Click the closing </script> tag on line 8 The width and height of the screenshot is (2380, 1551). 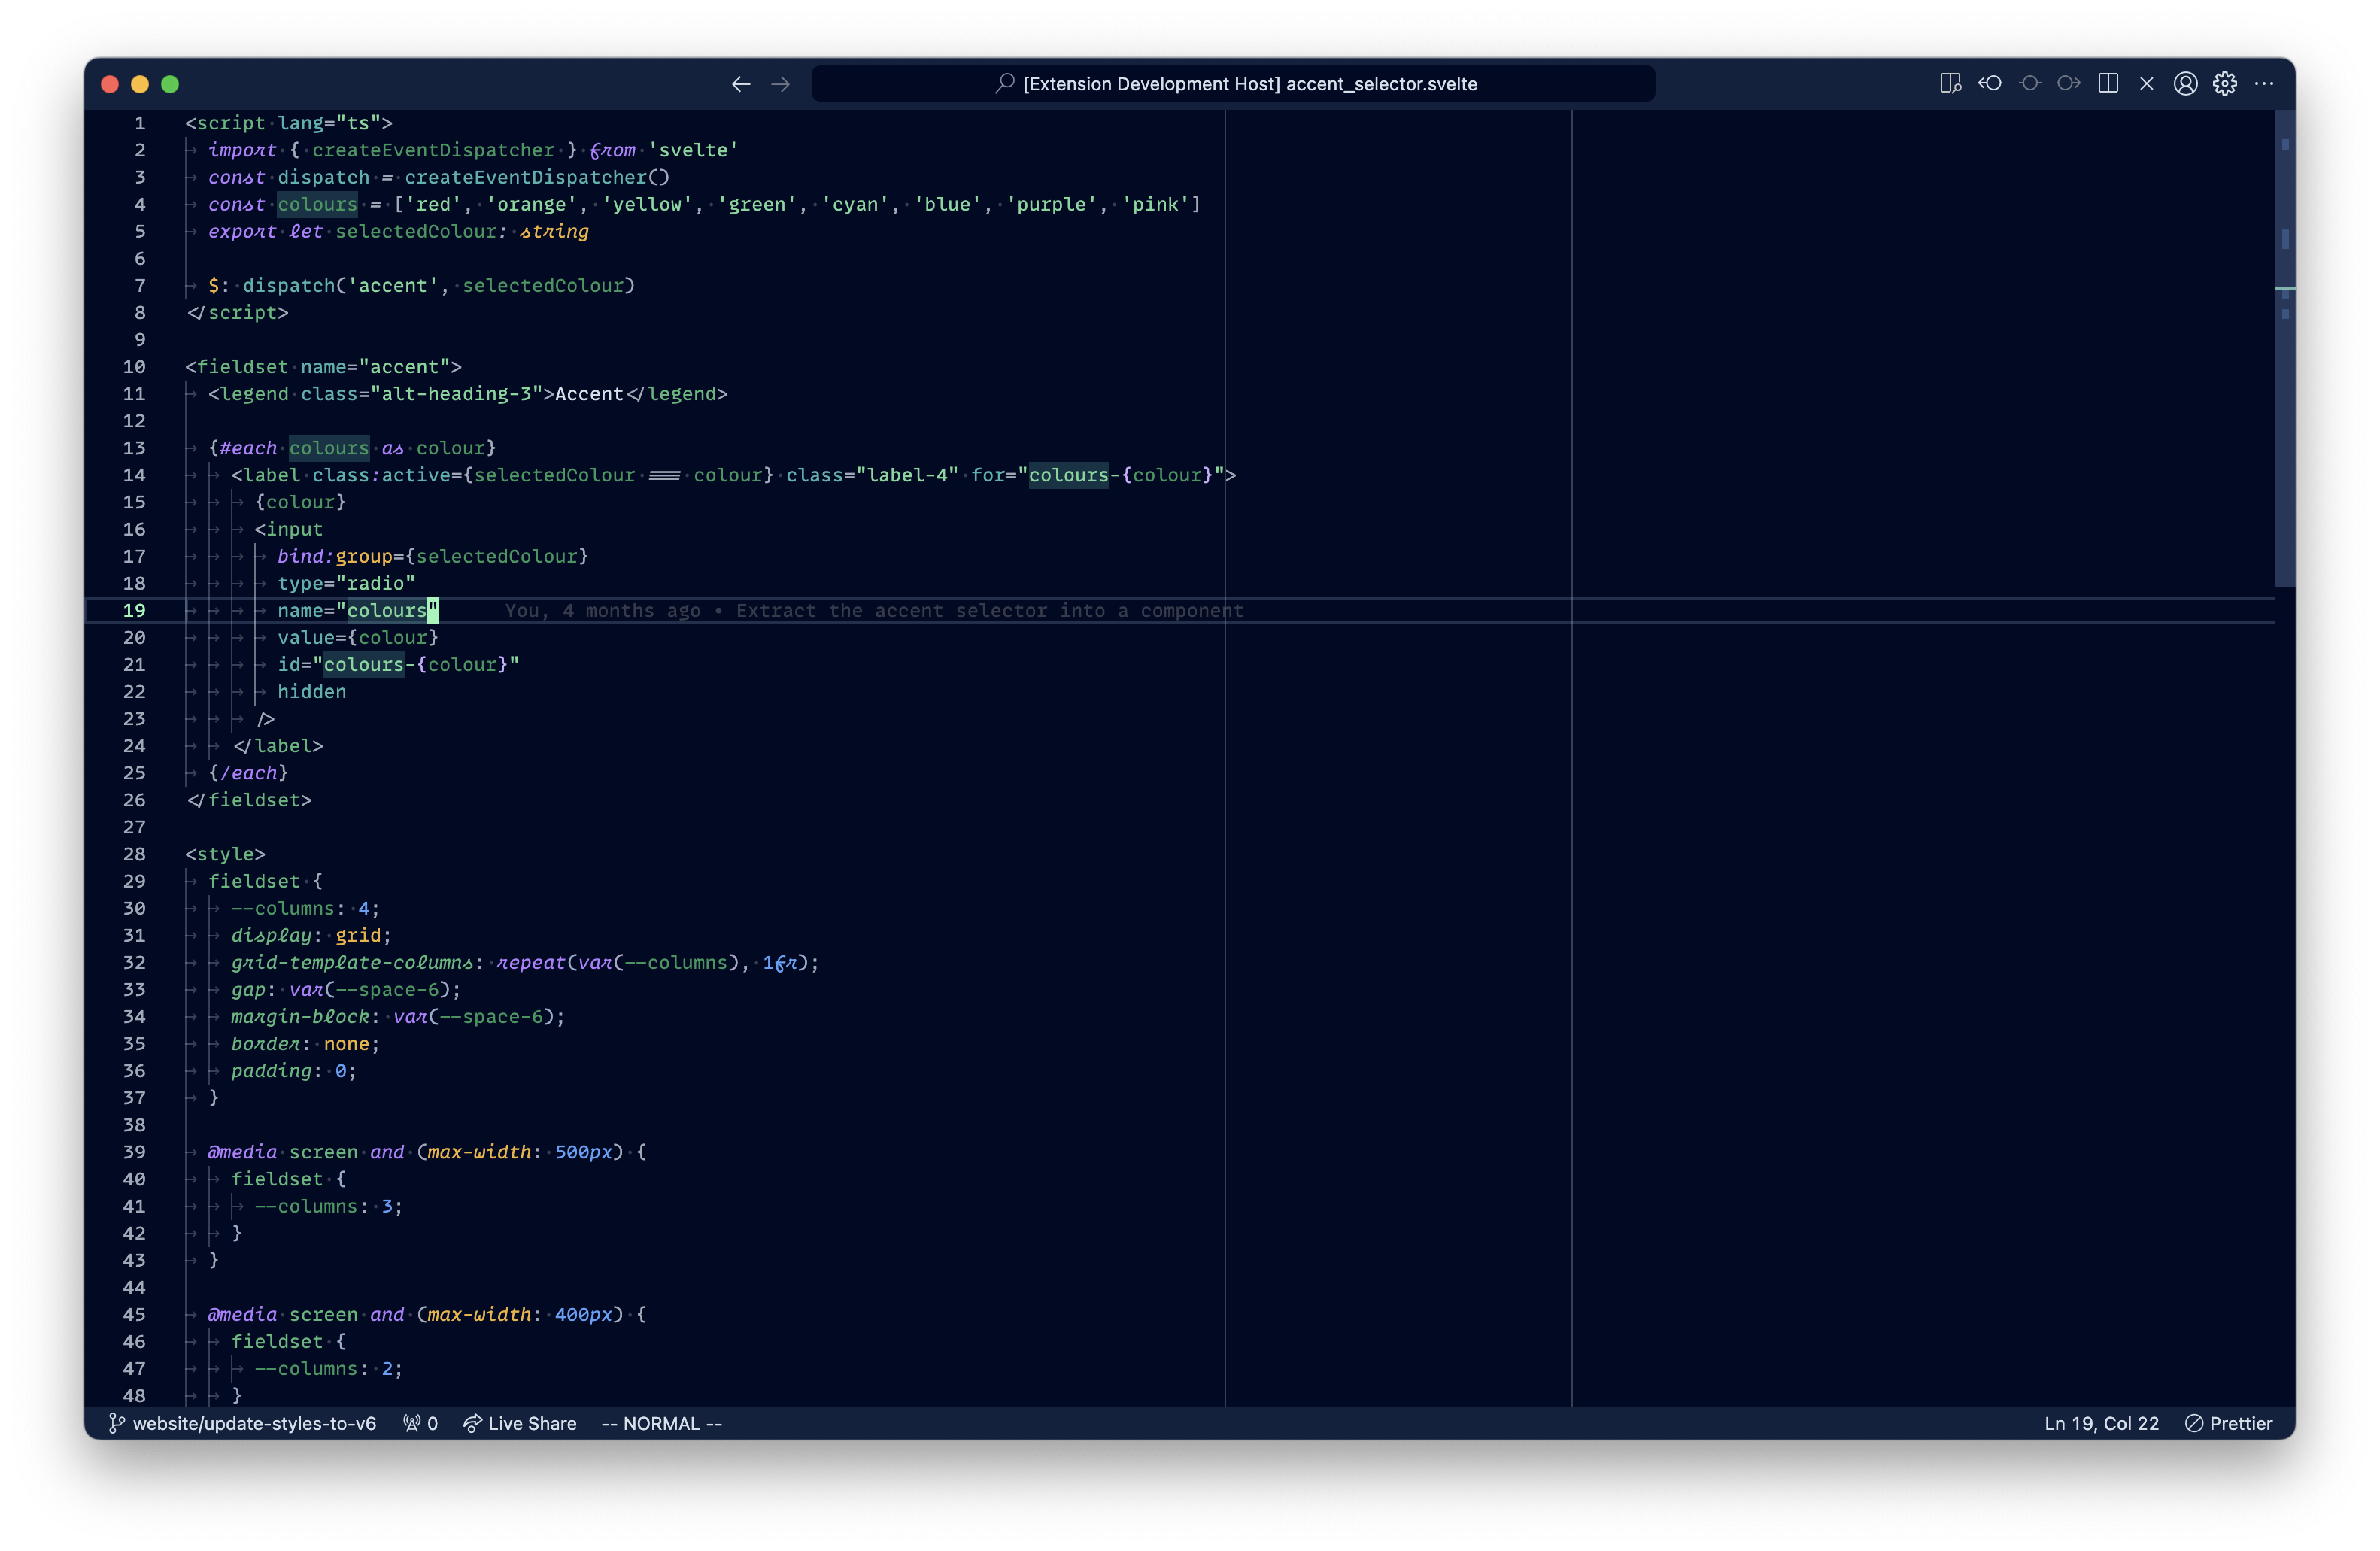[x=237, y=312]
